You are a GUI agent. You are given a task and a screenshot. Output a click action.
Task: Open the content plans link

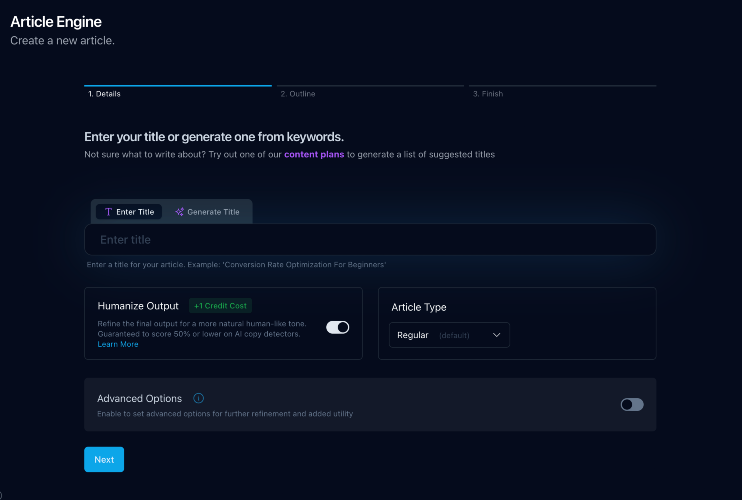point(314,154)
